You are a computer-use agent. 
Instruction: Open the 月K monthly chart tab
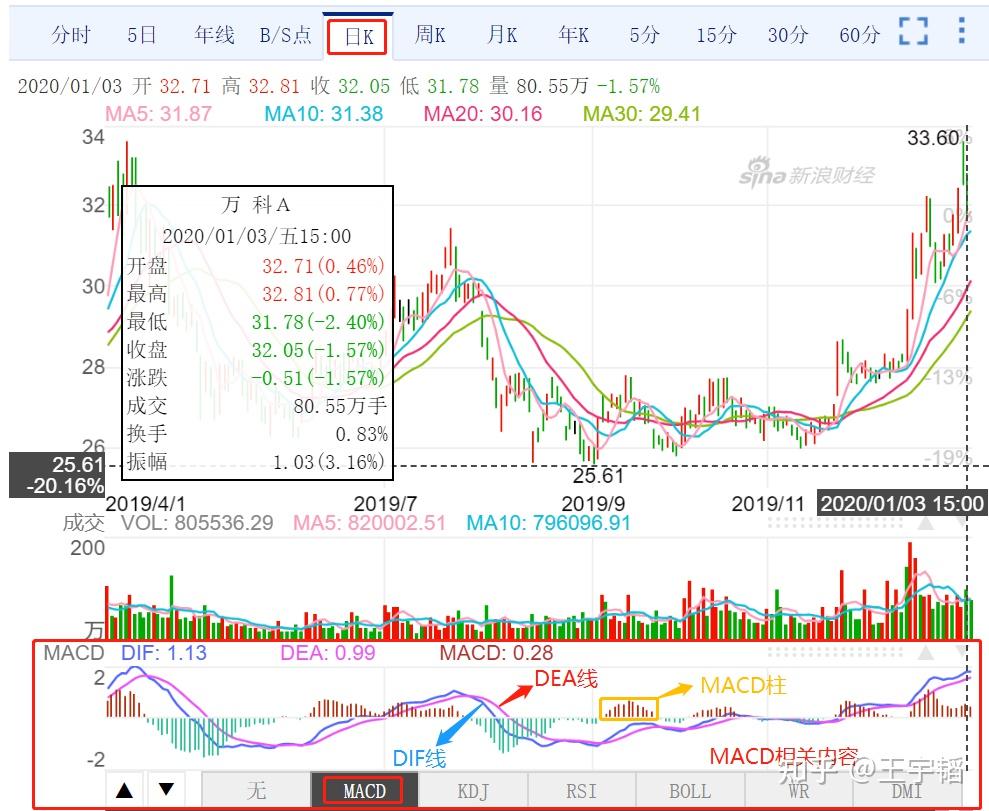(501, 33)
